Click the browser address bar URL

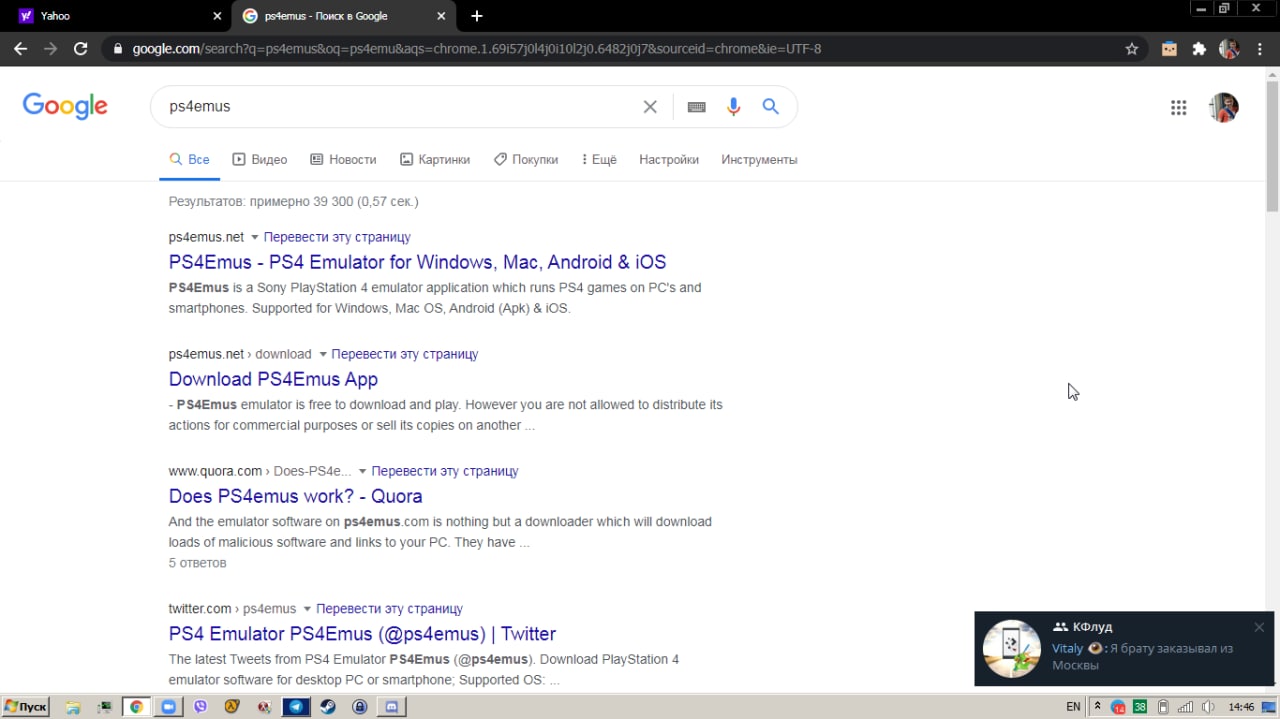point(477,48)
